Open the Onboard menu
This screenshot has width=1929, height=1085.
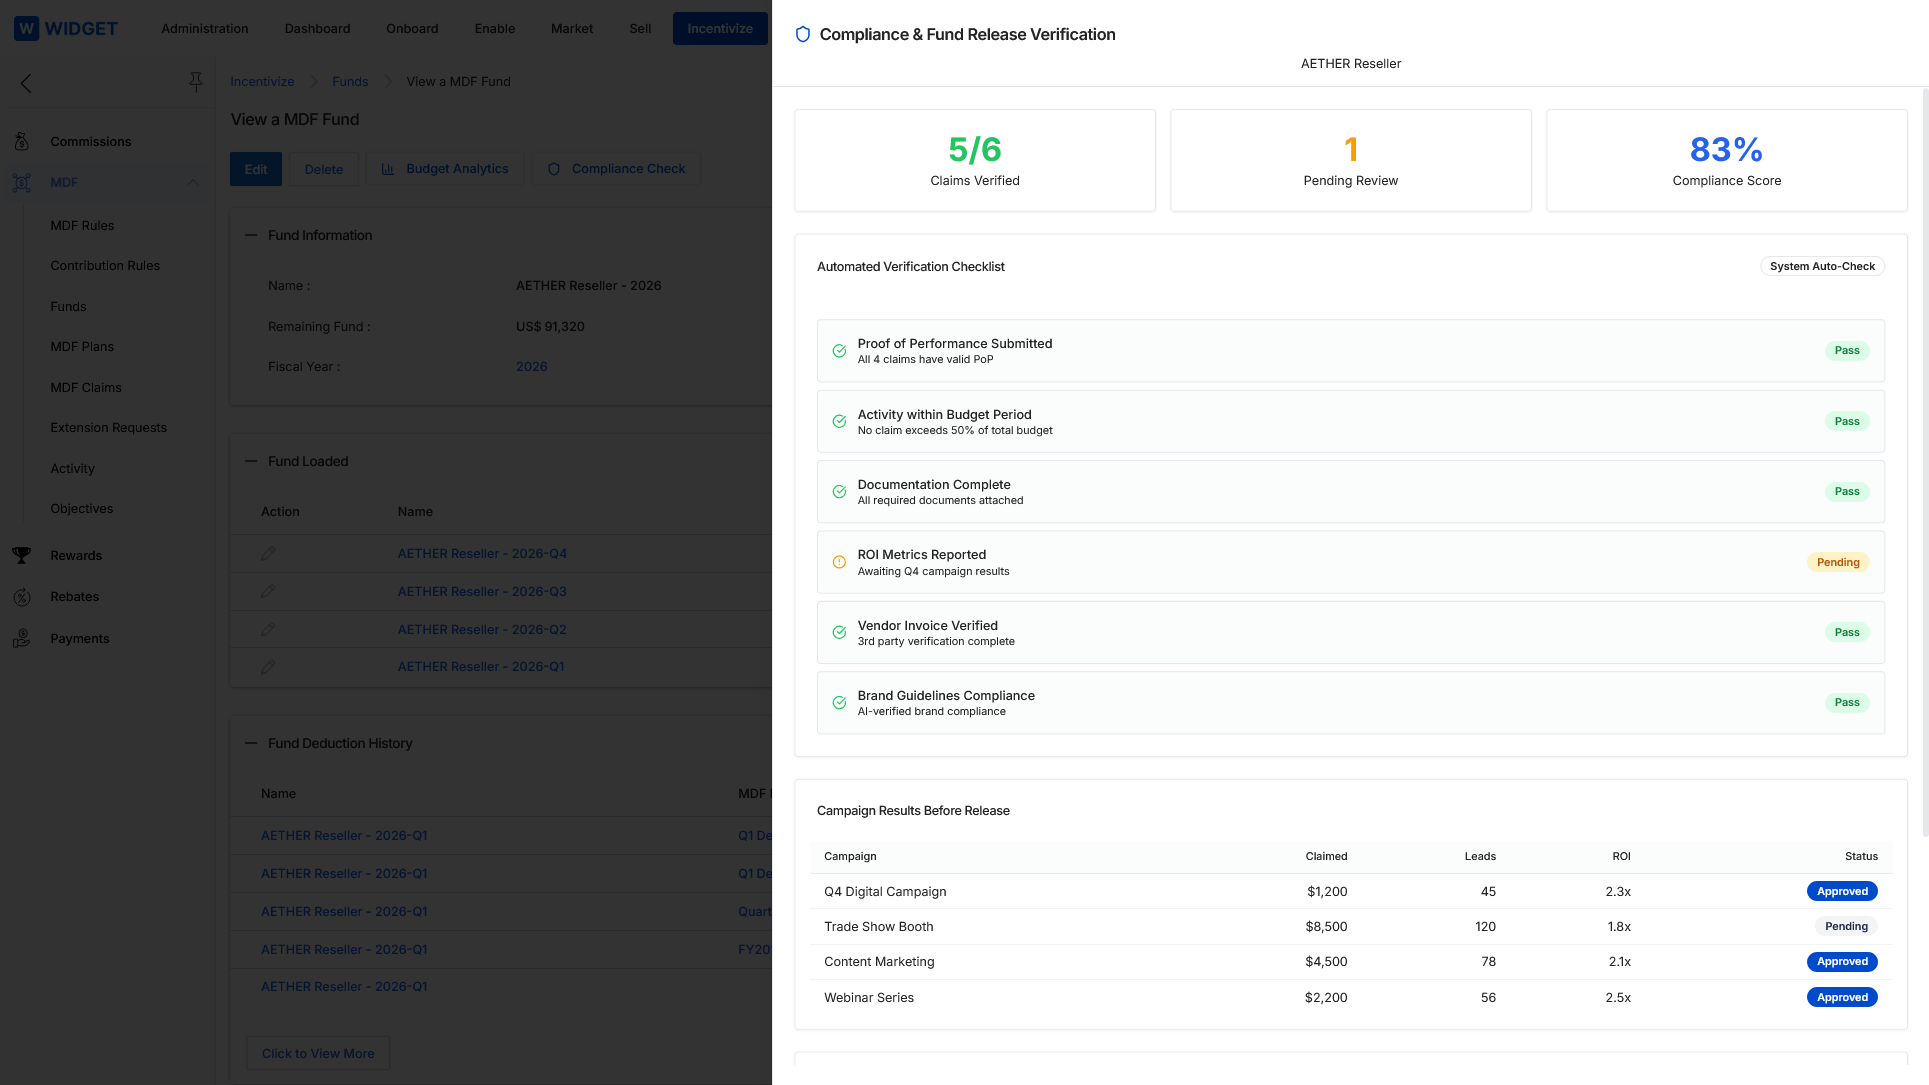tap(412, 29)
